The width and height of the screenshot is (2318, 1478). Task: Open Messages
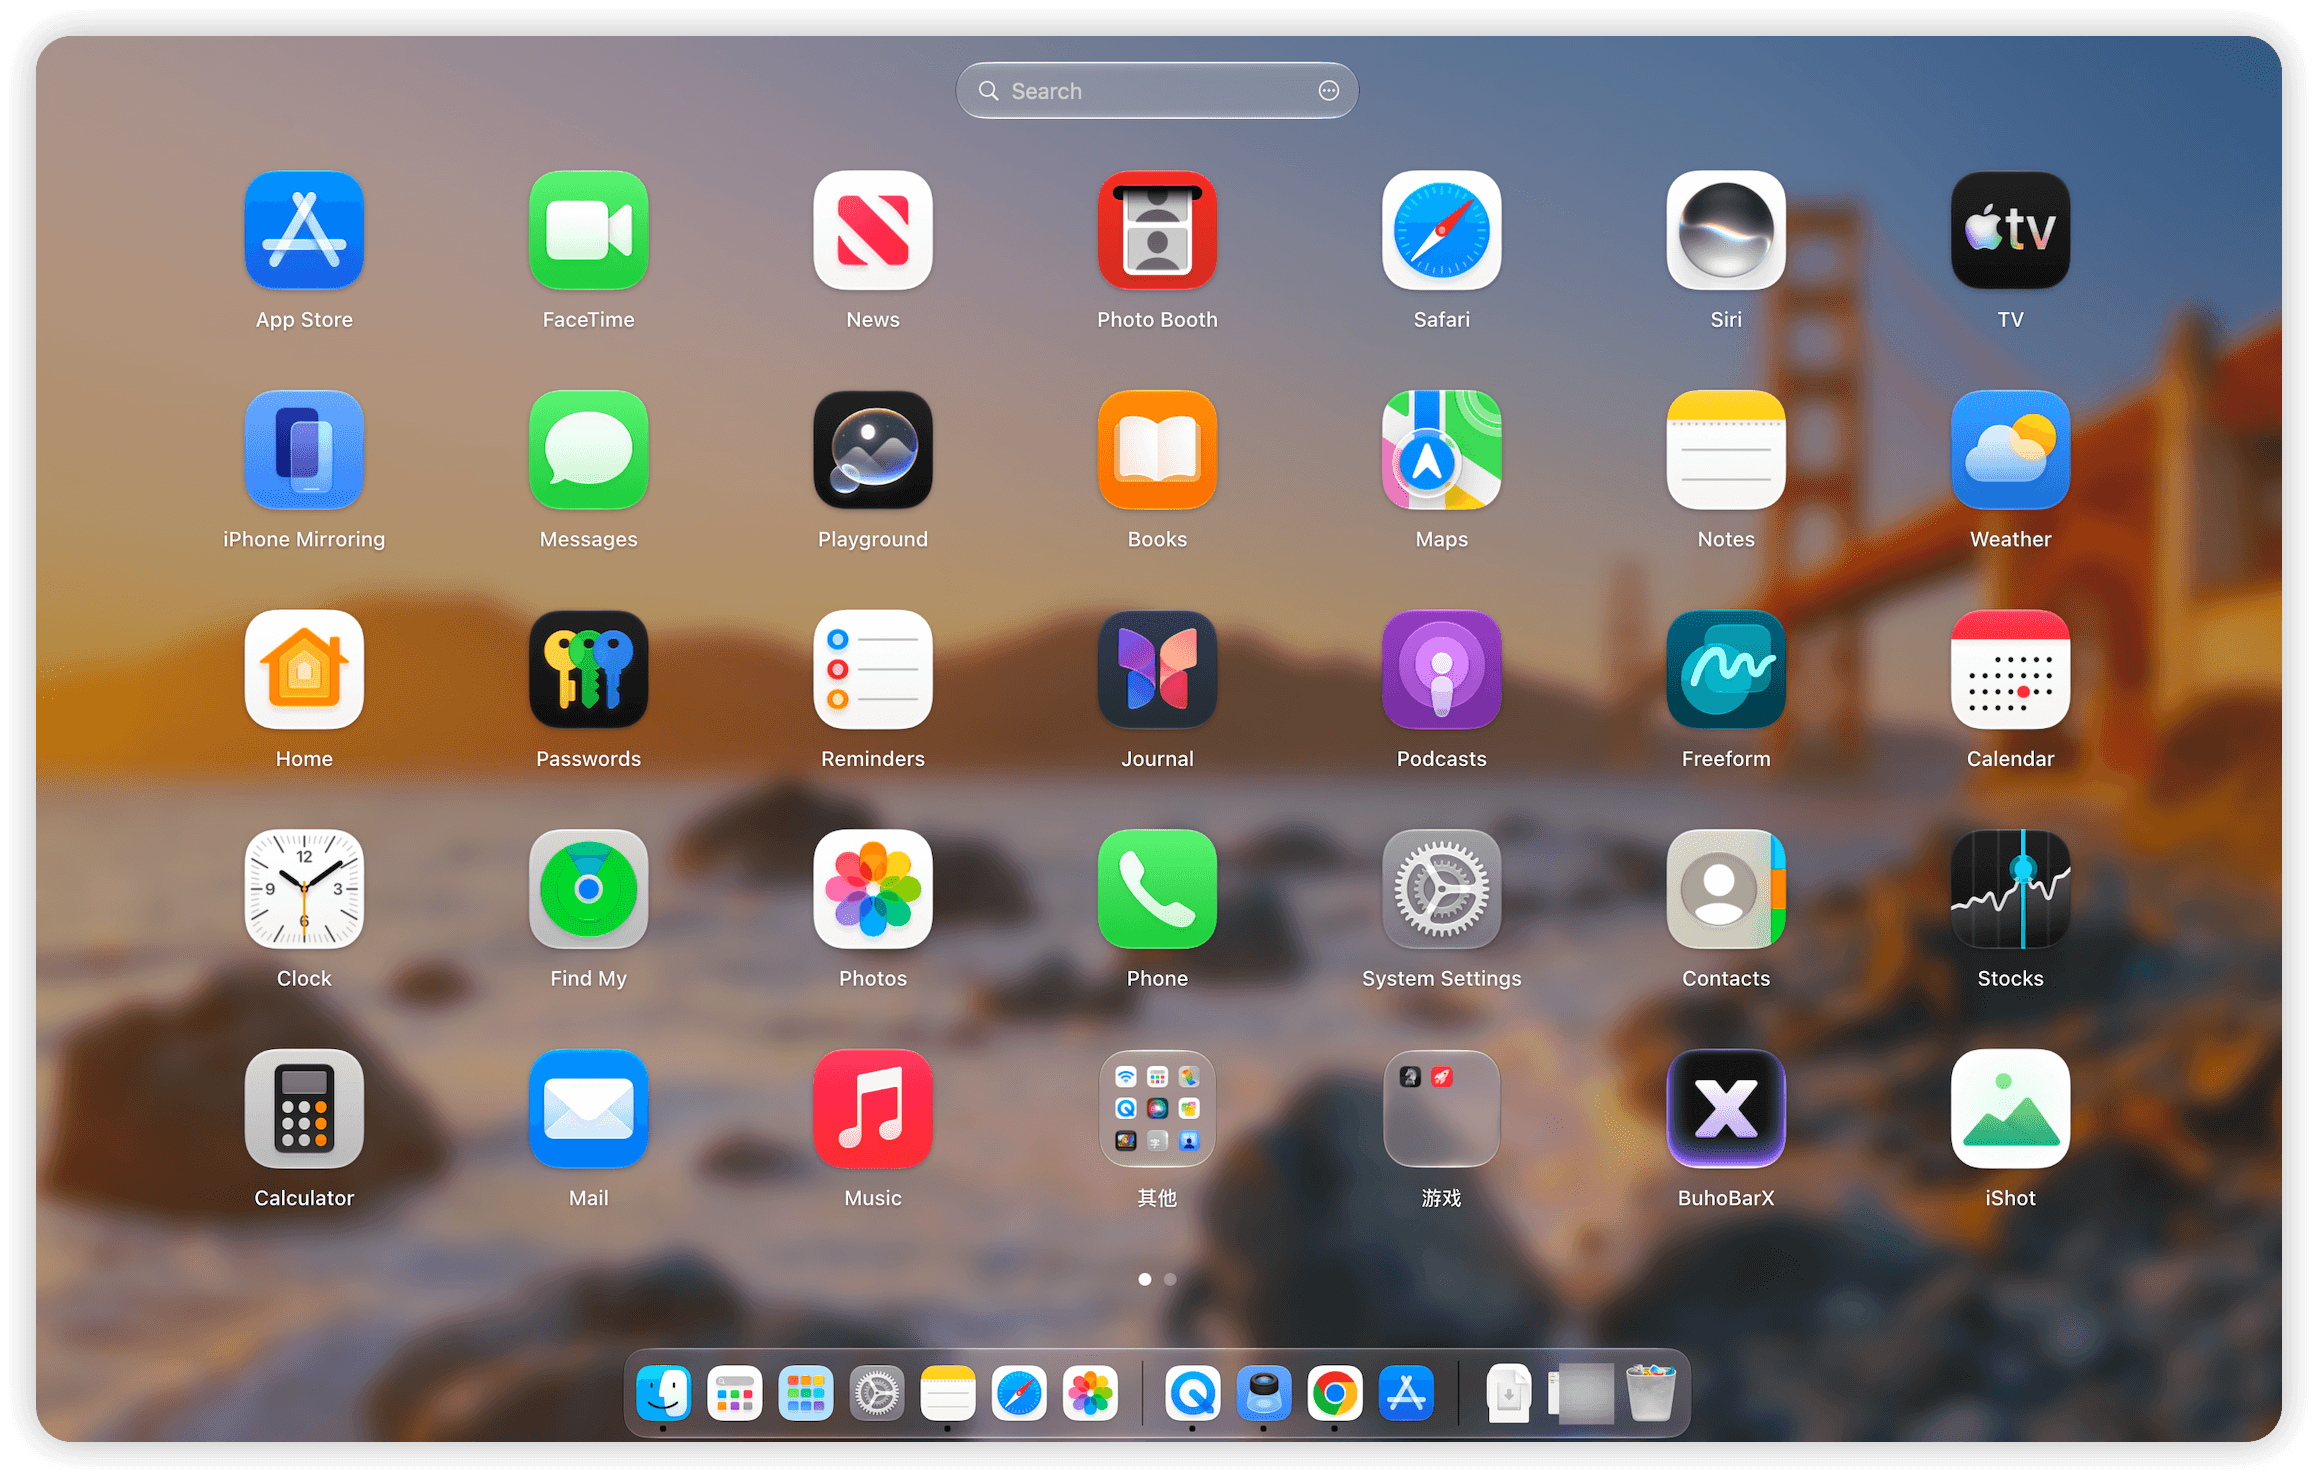pos(588,450)
